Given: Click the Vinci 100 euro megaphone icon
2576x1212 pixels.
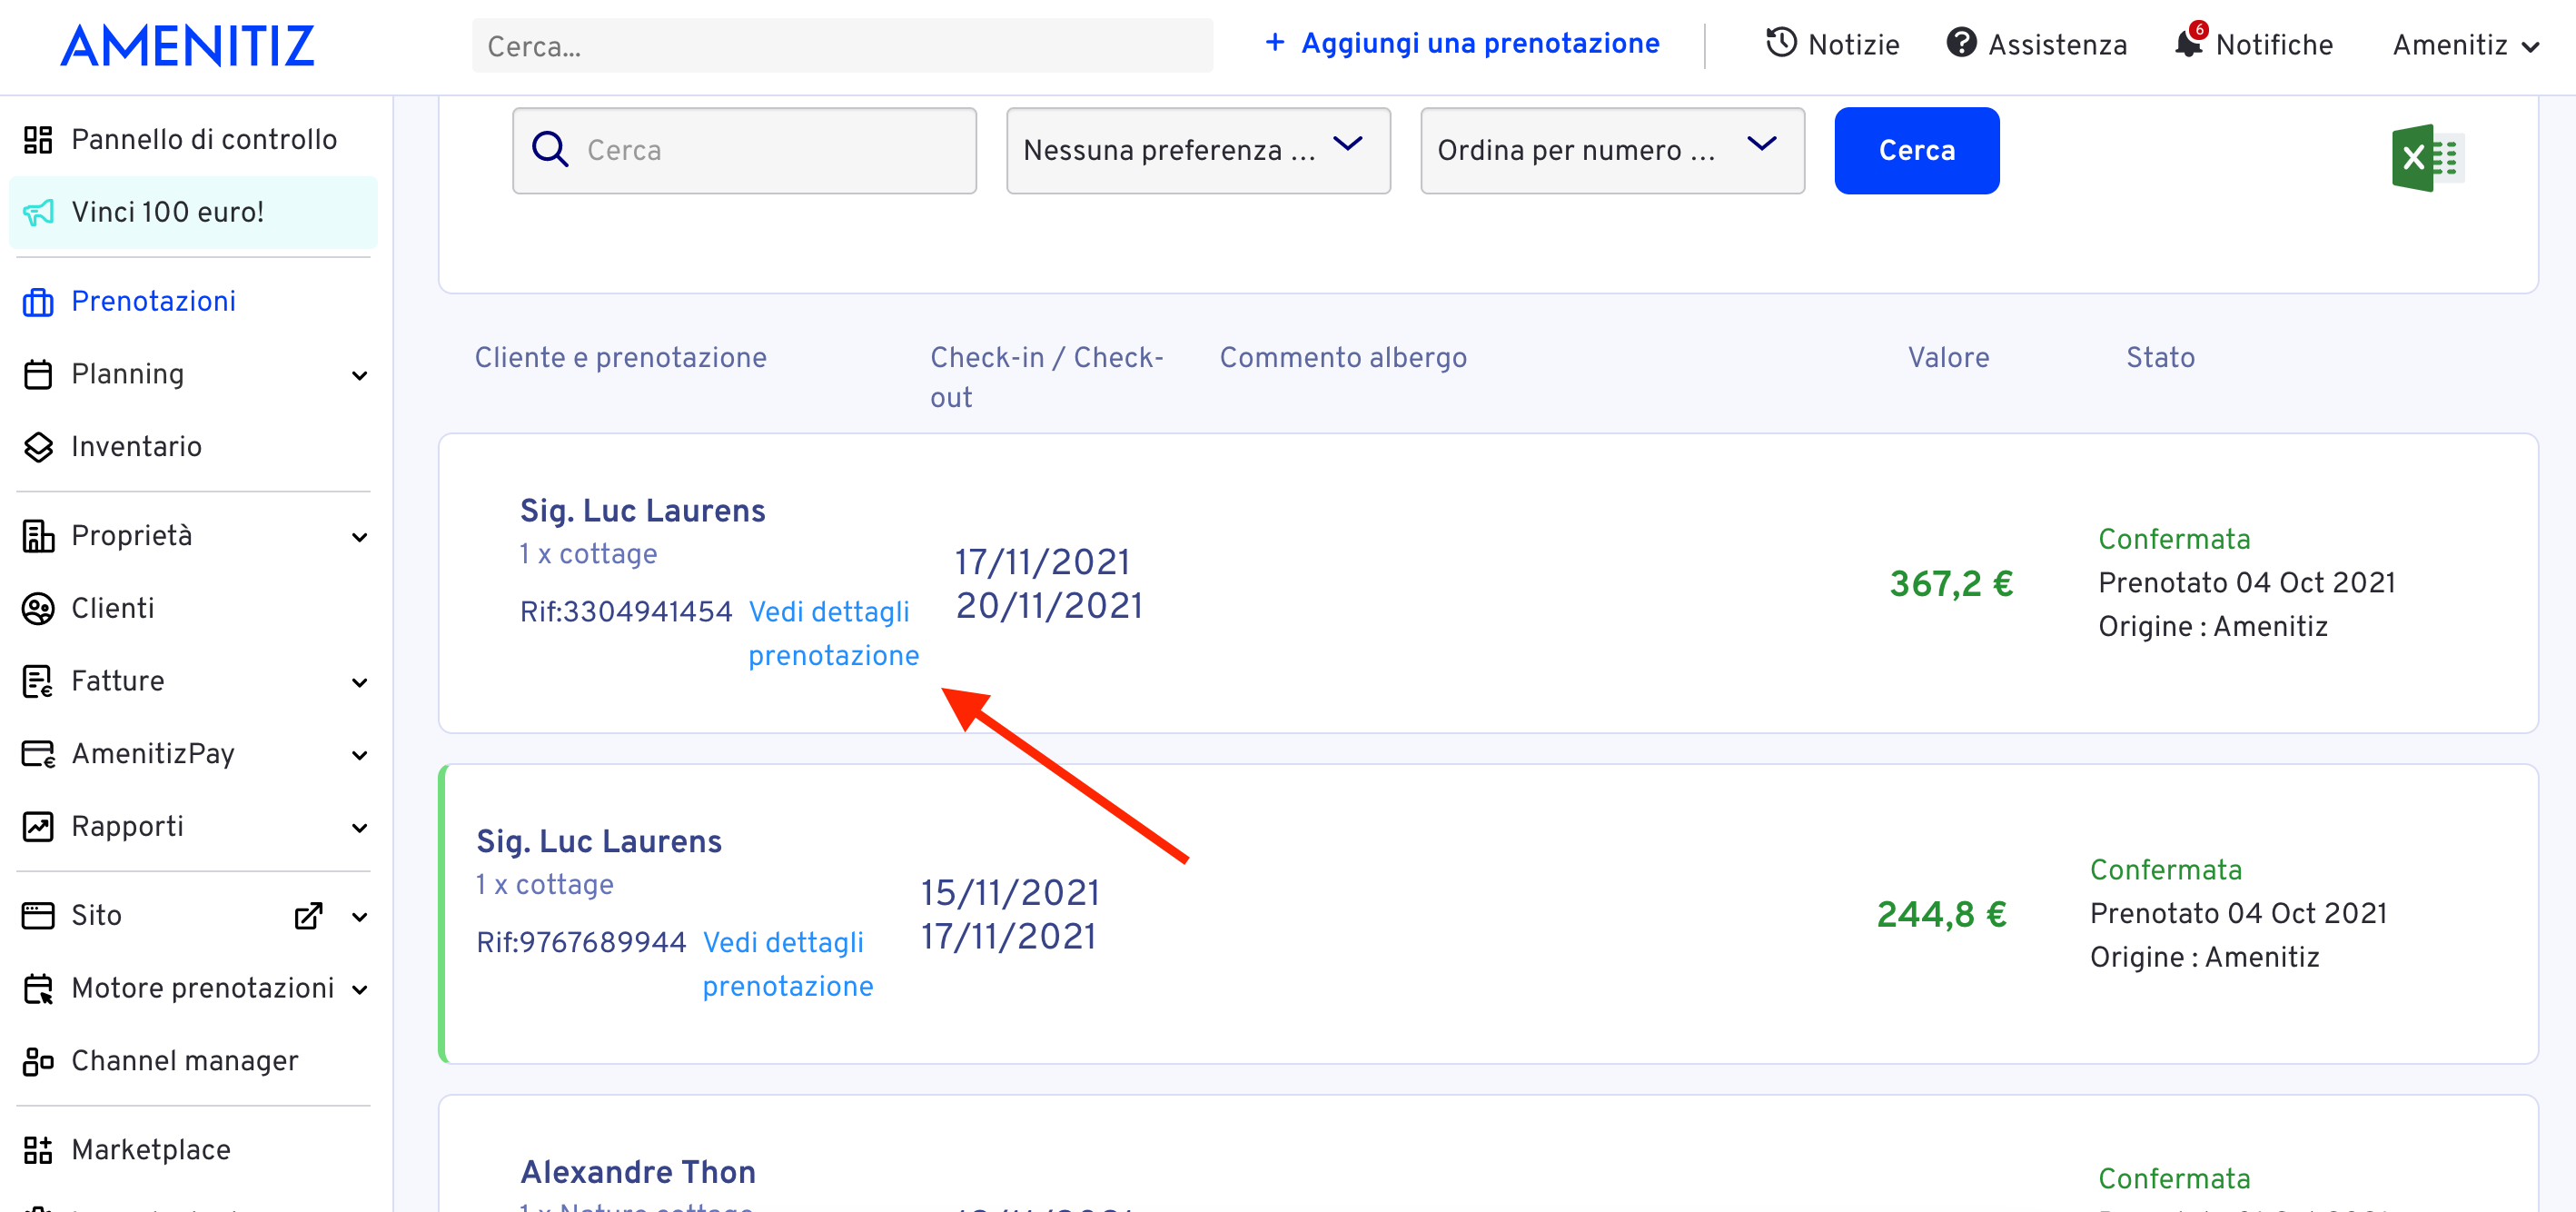Looking at the screenshot, I should (x=38, y=212).
